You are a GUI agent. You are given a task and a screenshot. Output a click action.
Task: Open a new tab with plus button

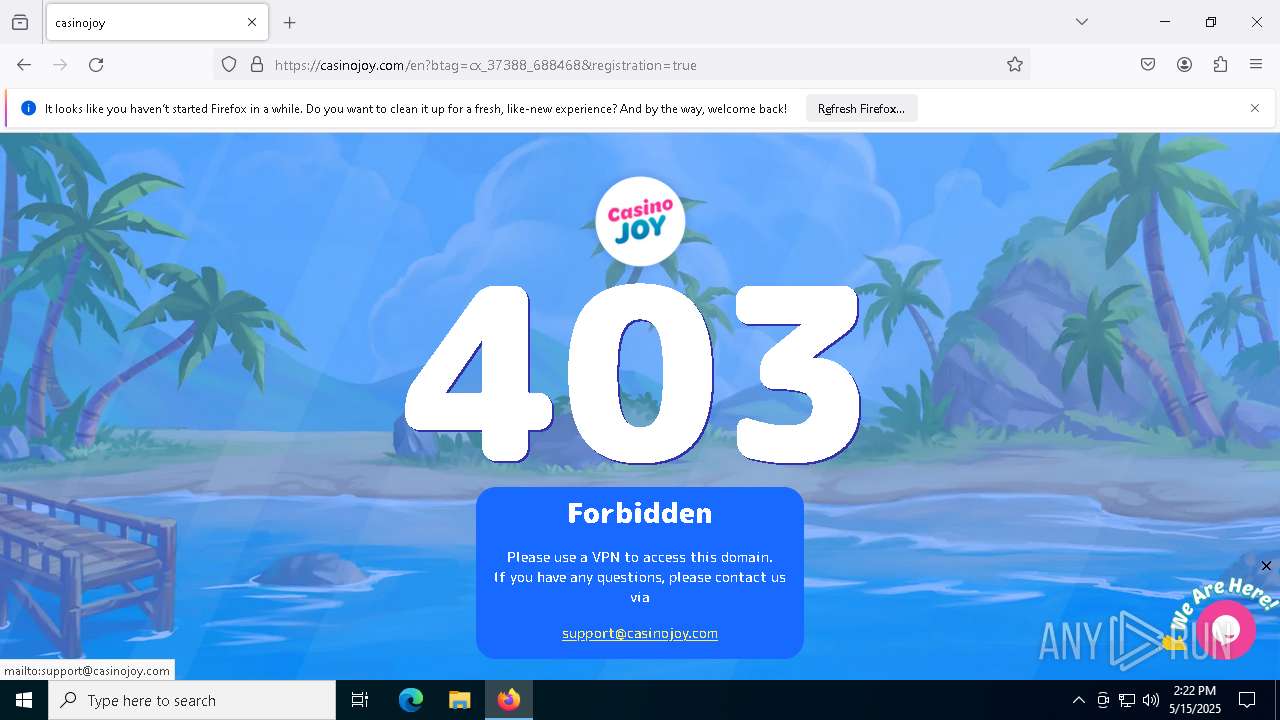290,22
